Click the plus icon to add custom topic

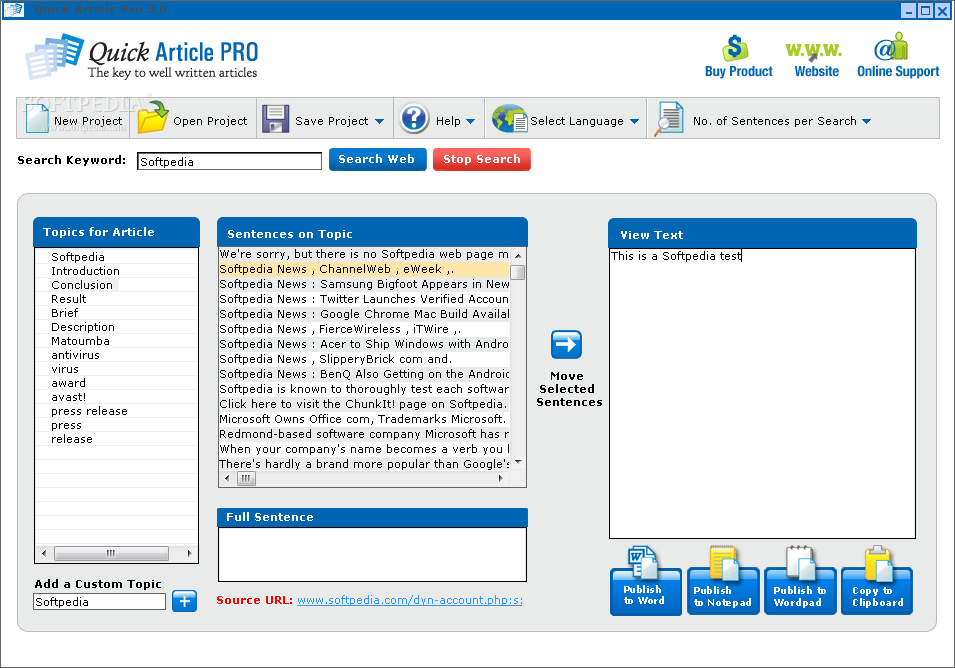click(x=185, y=601)
